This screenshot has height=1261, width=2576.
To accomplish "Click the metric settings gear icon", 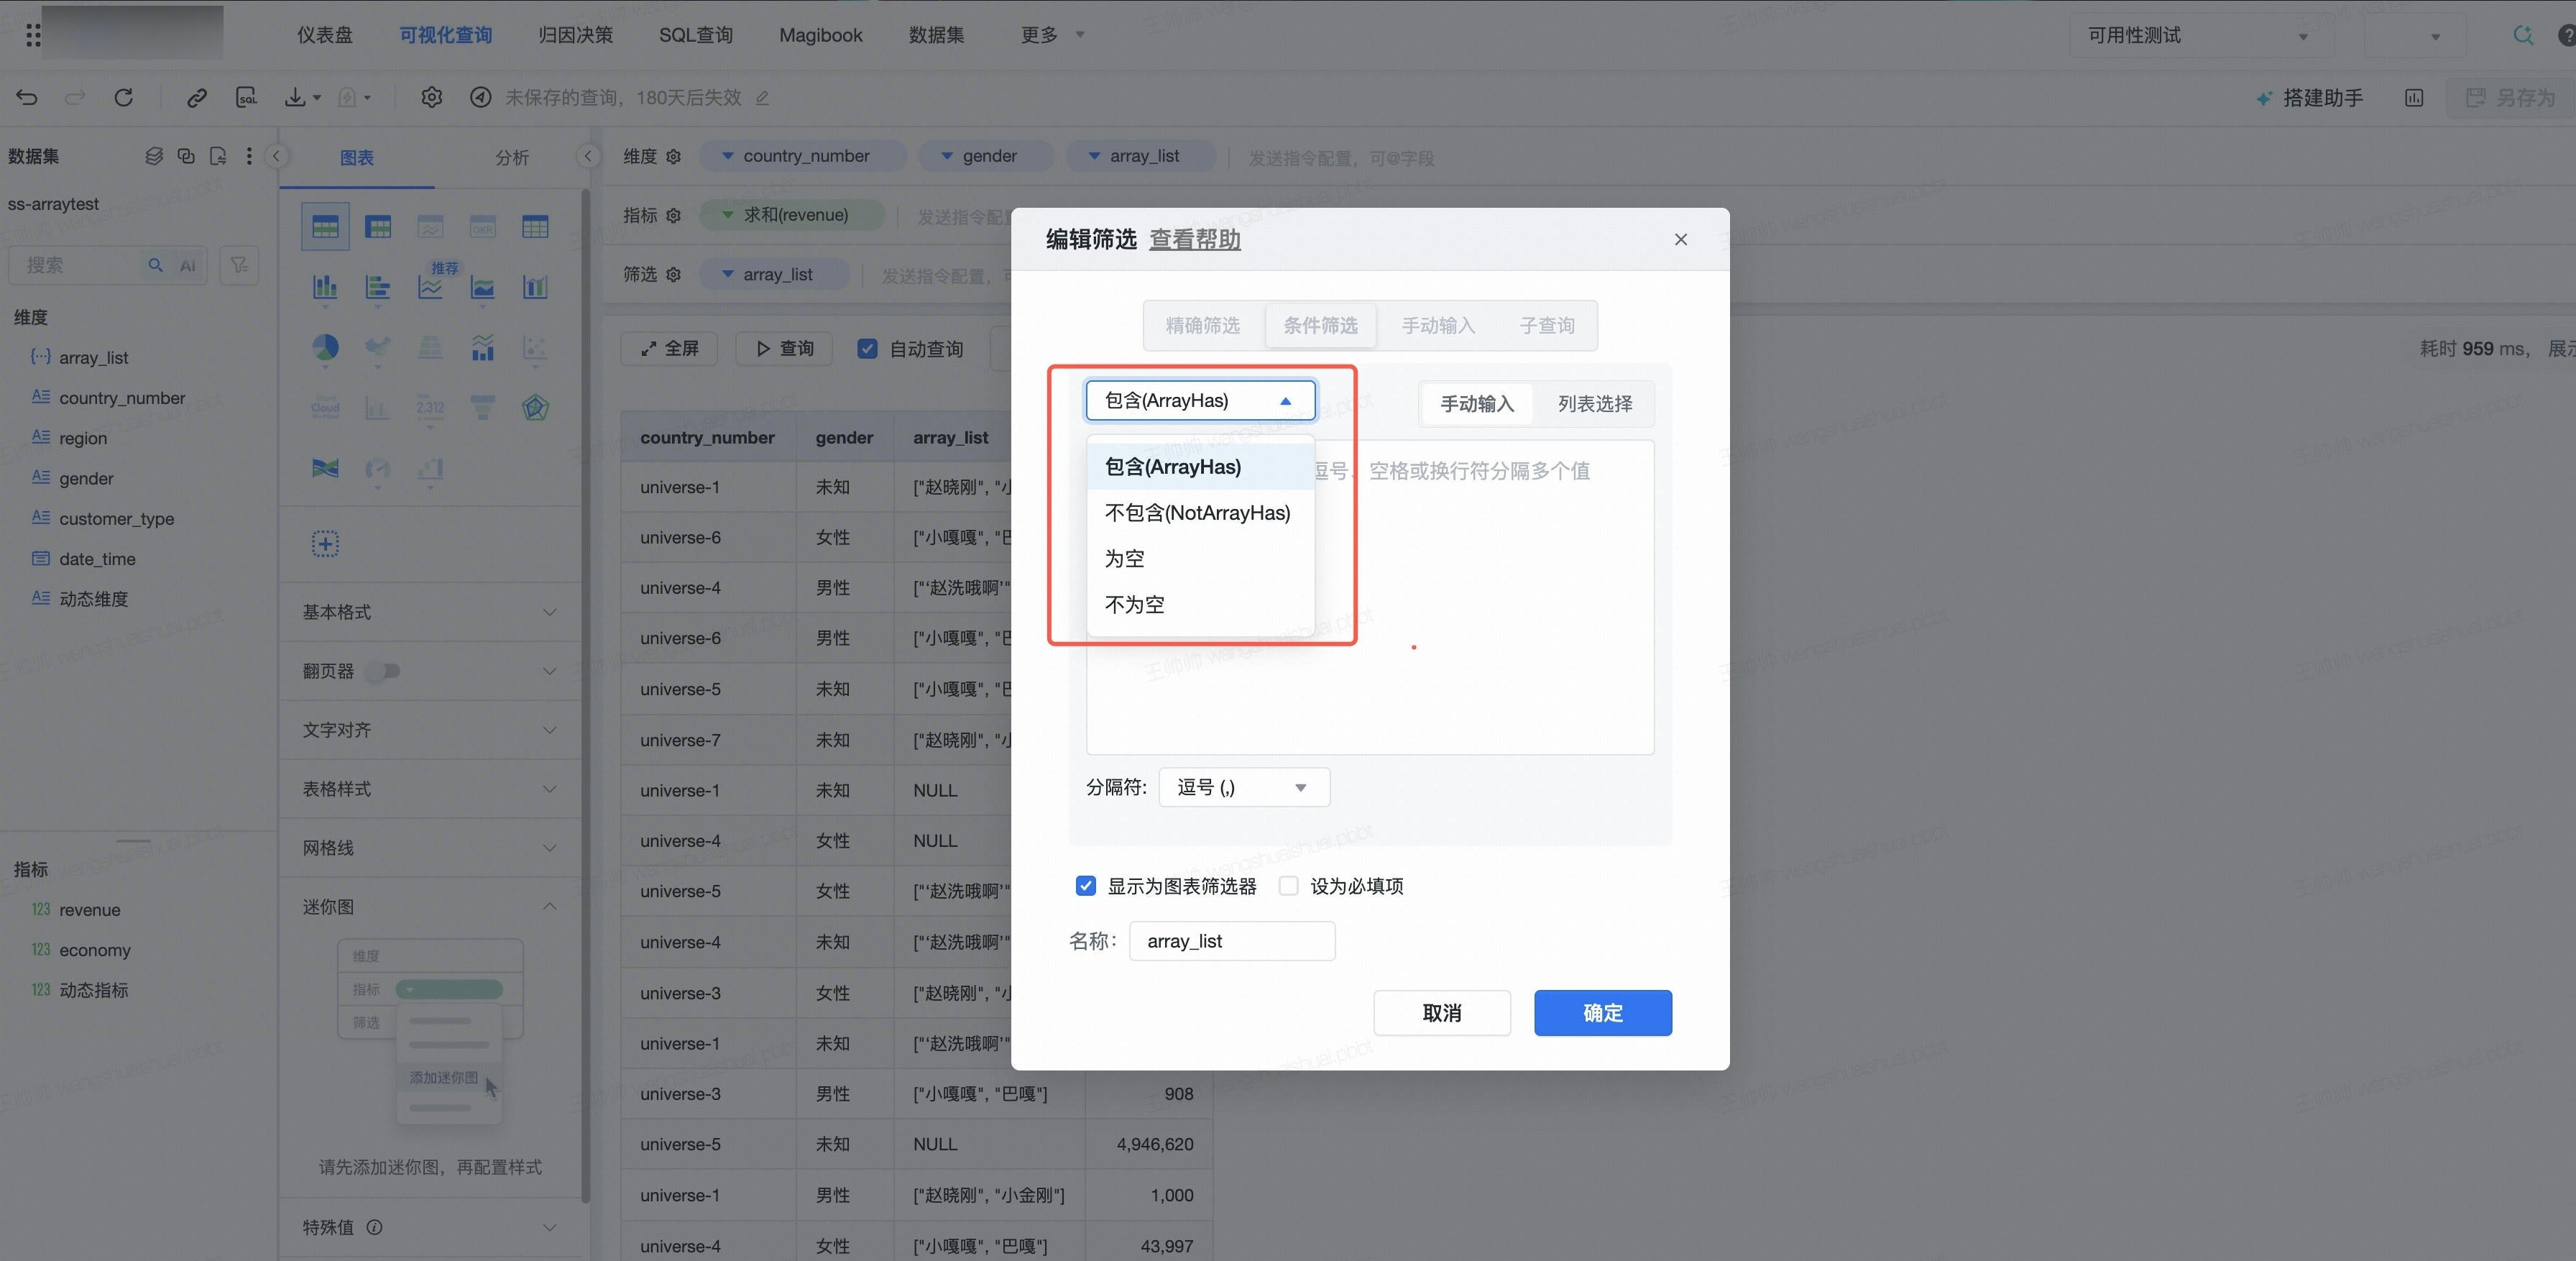I will pos(673,216).
